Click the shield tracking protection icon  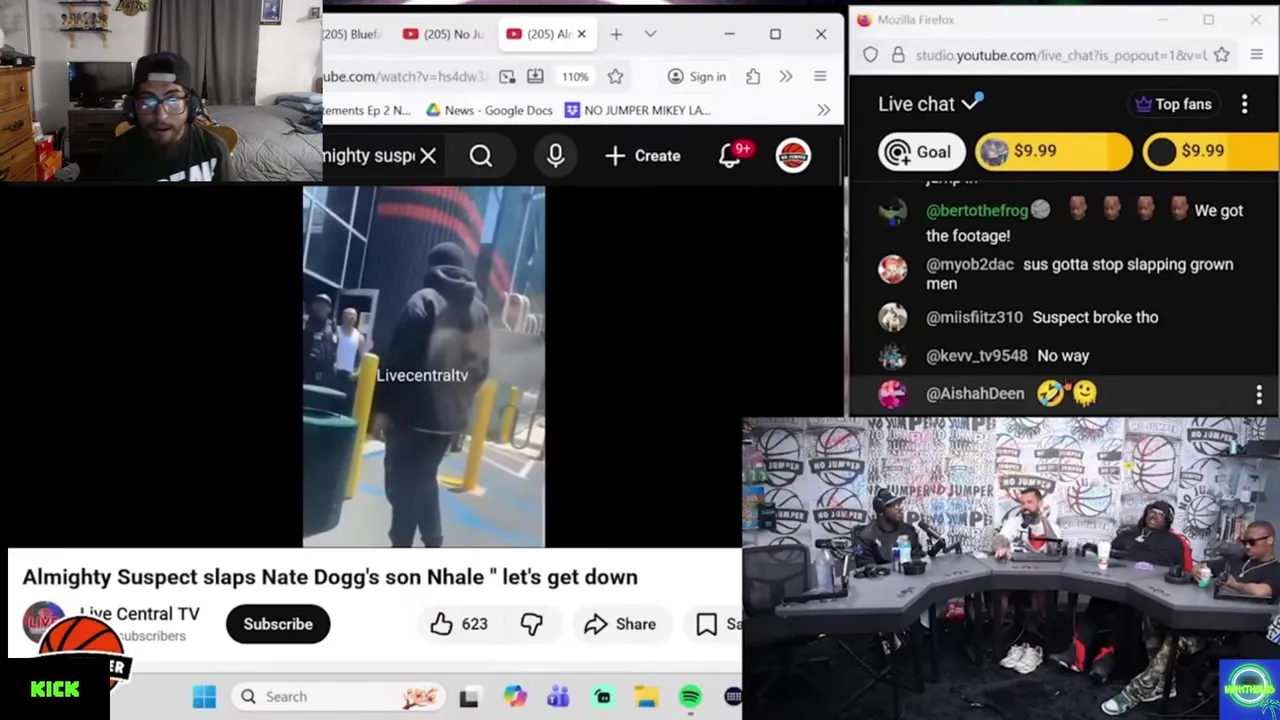coord(871,55)
